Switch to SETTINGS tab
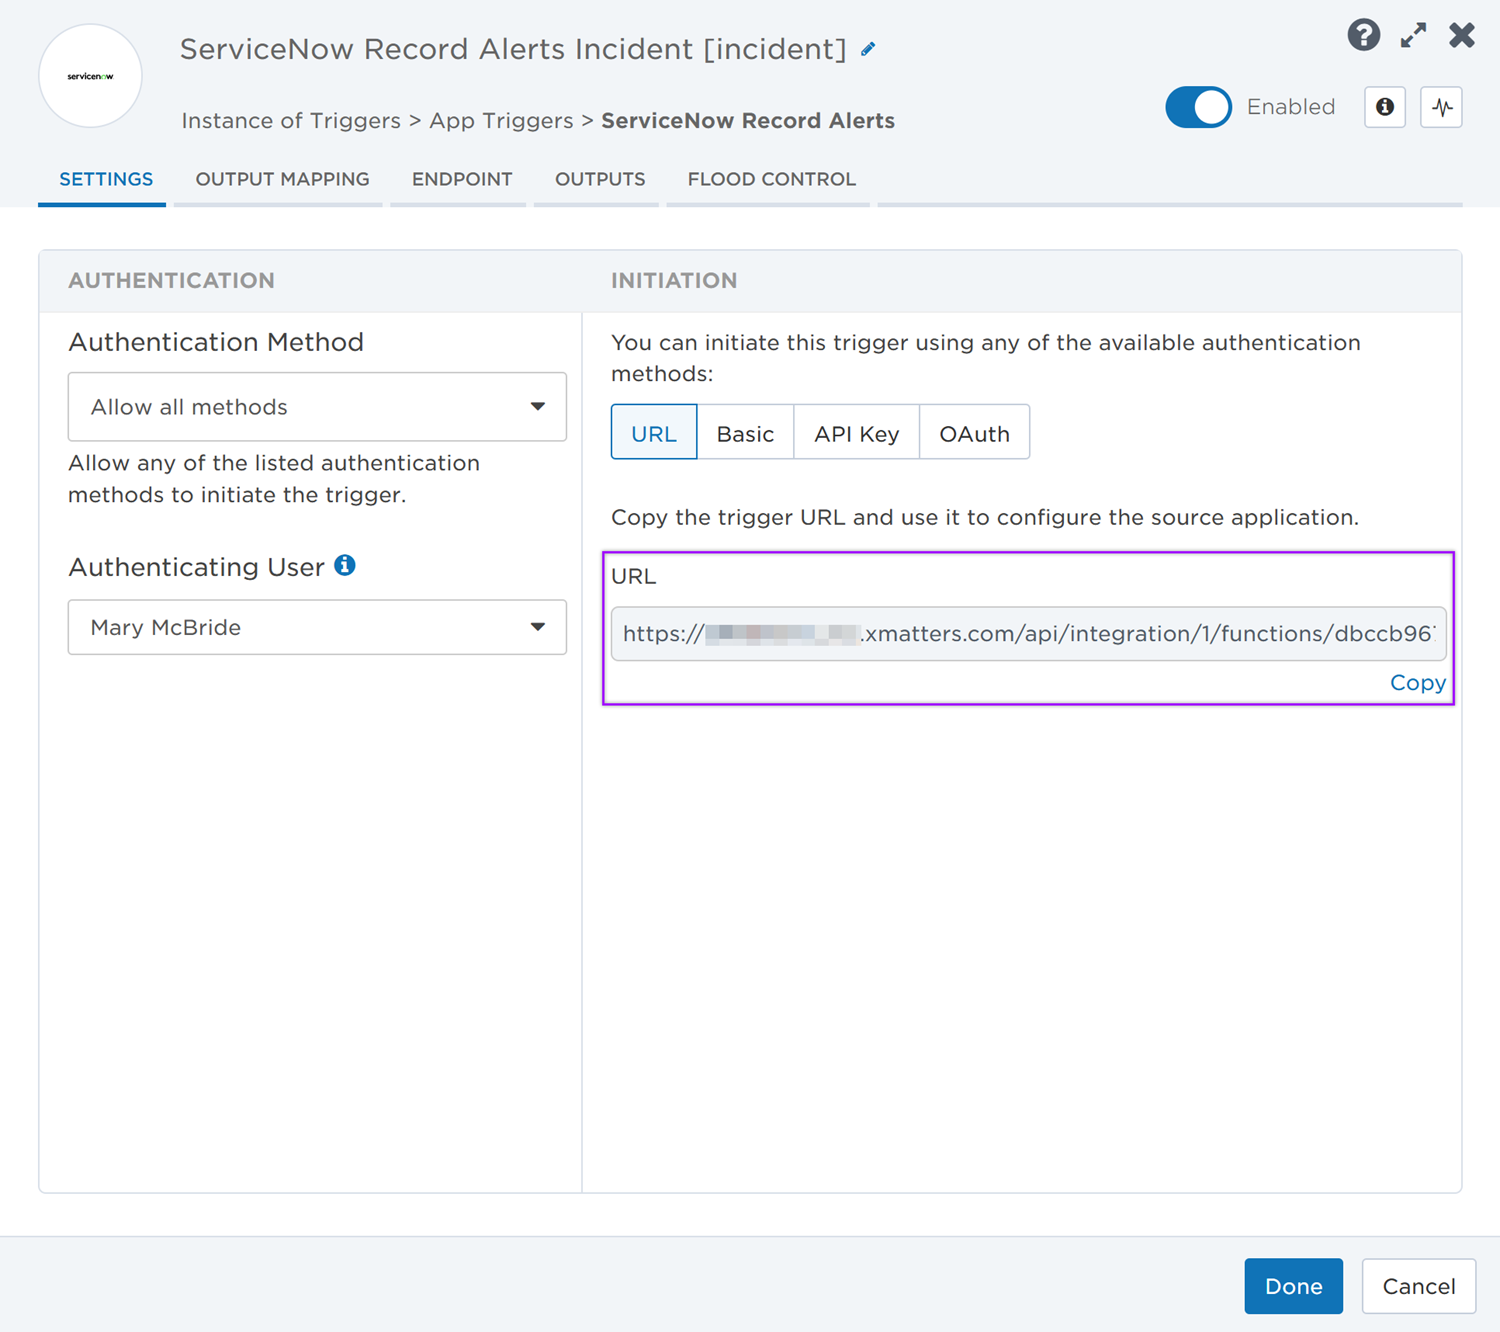1500x1332 pixels. (106, 180)
